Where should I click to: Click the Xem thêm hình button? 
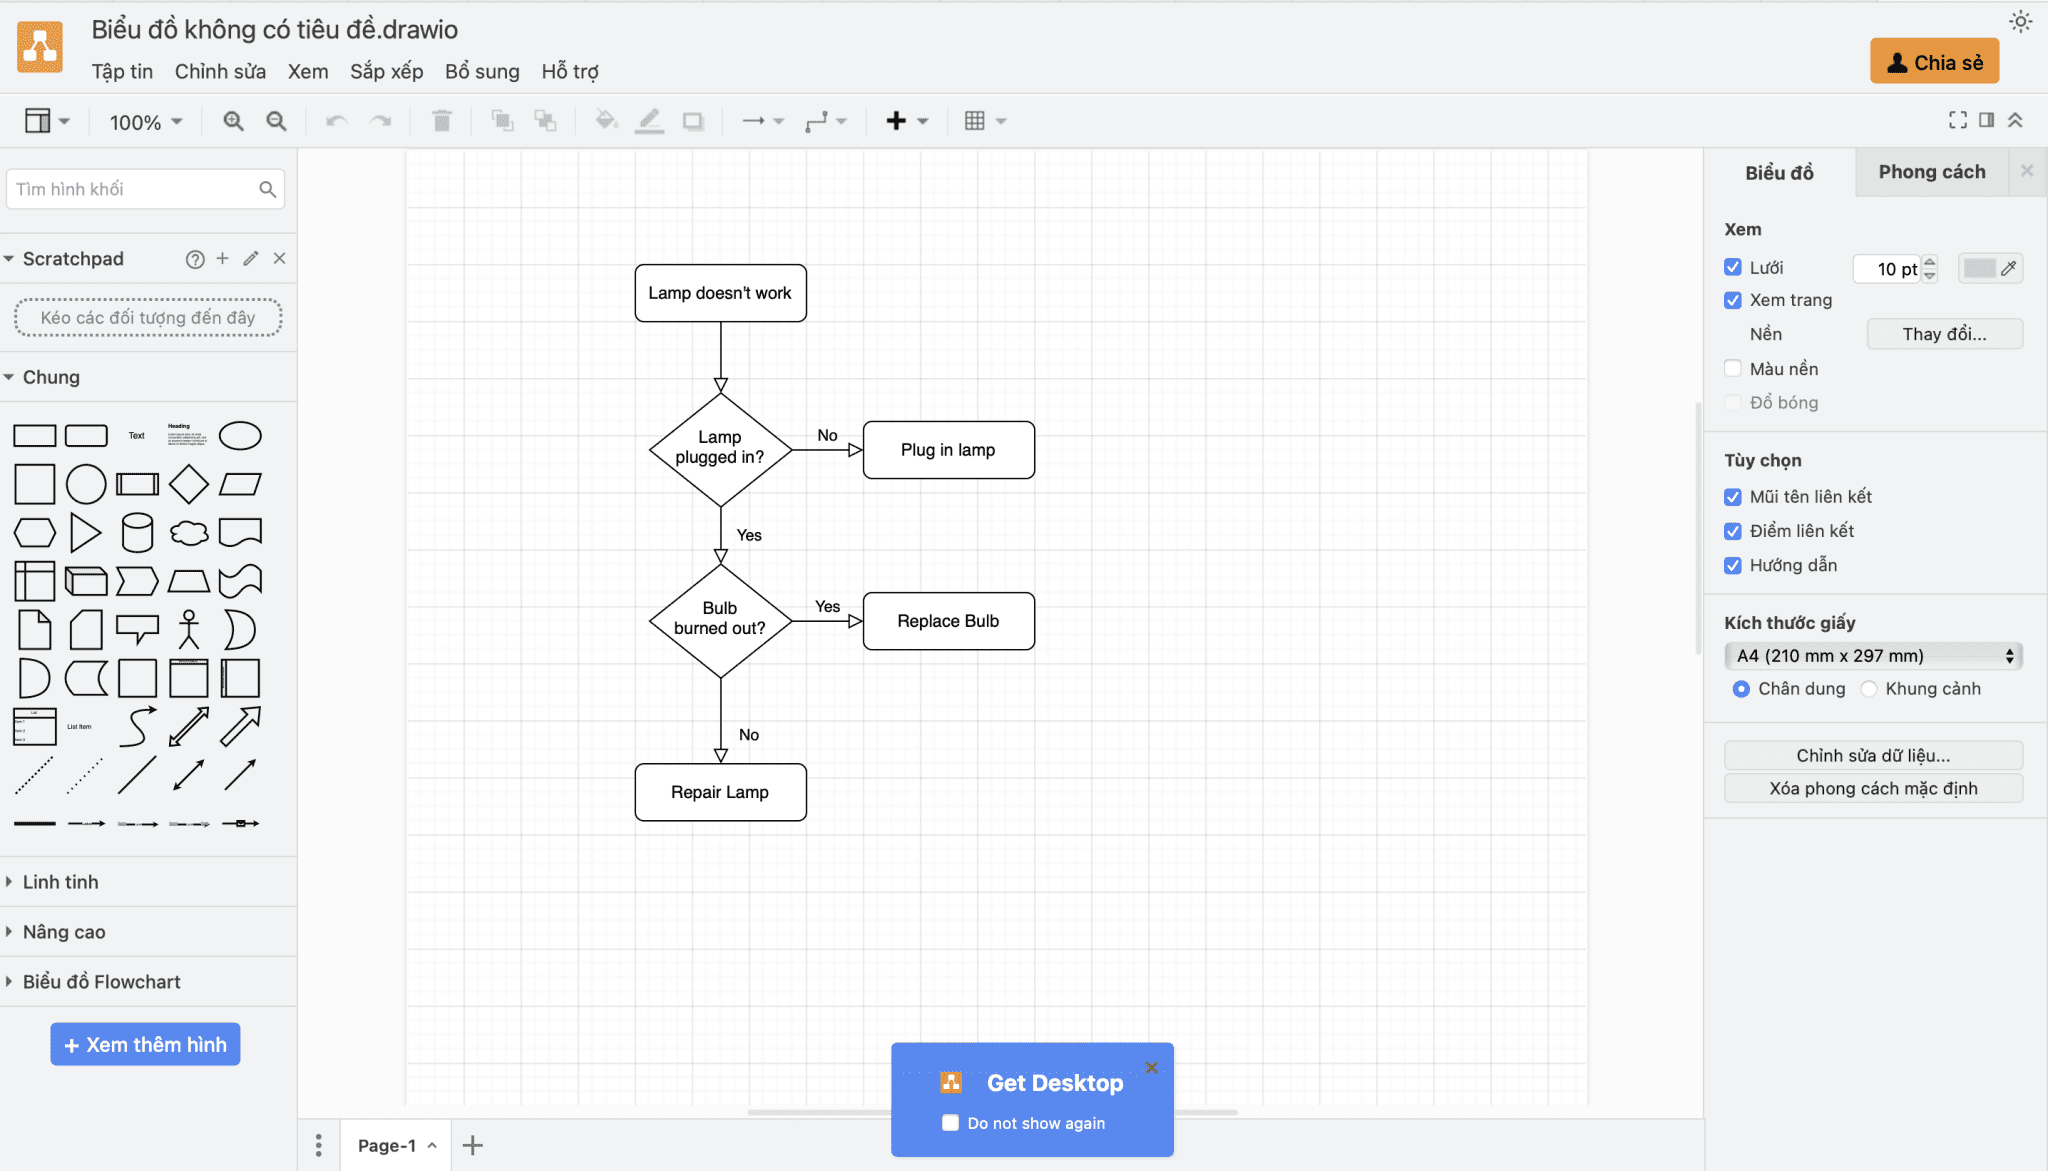click(x=145, y=1044)
